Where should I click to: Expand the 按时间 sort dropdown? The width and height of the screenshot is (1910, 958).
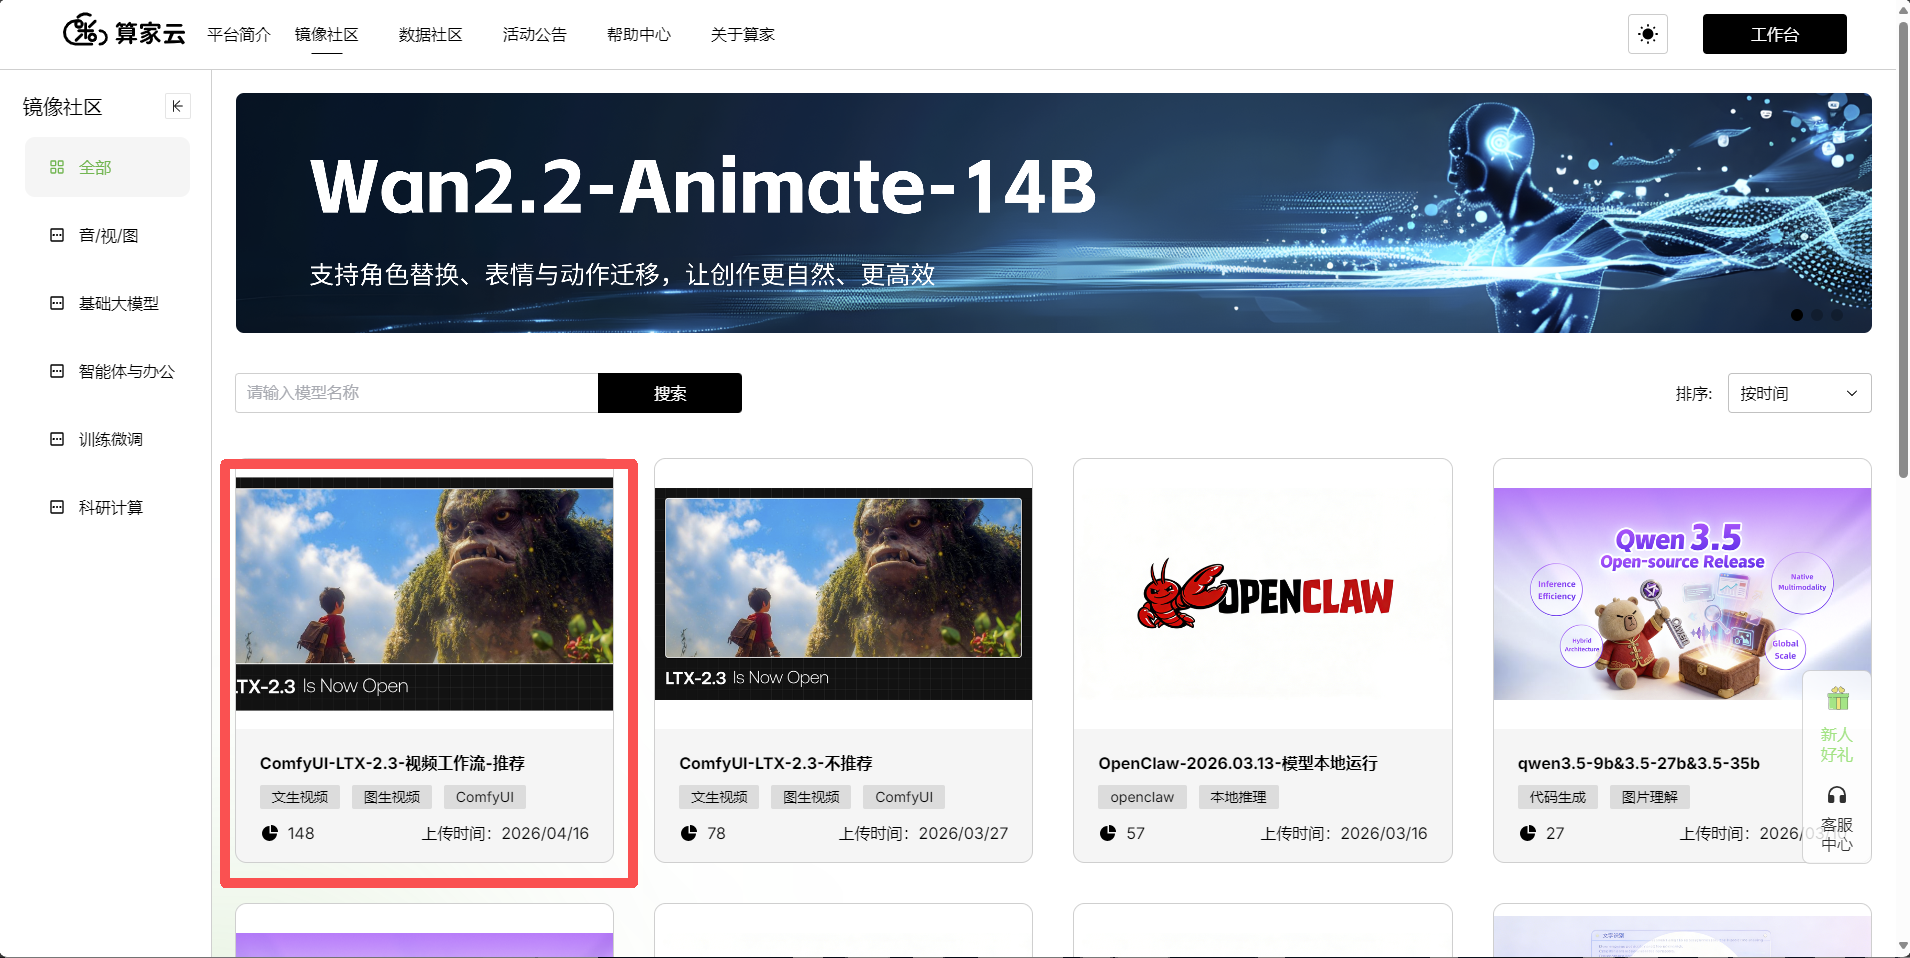[x=1799, y=393]
